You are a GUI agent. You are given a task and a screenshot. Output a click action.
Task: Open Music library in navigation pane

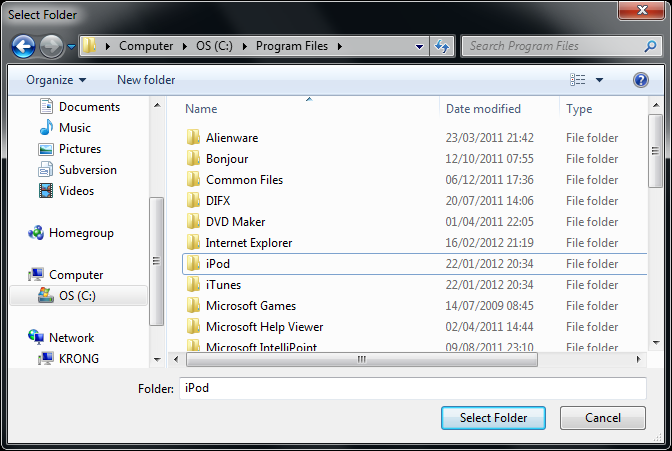[x=65, y=127]
